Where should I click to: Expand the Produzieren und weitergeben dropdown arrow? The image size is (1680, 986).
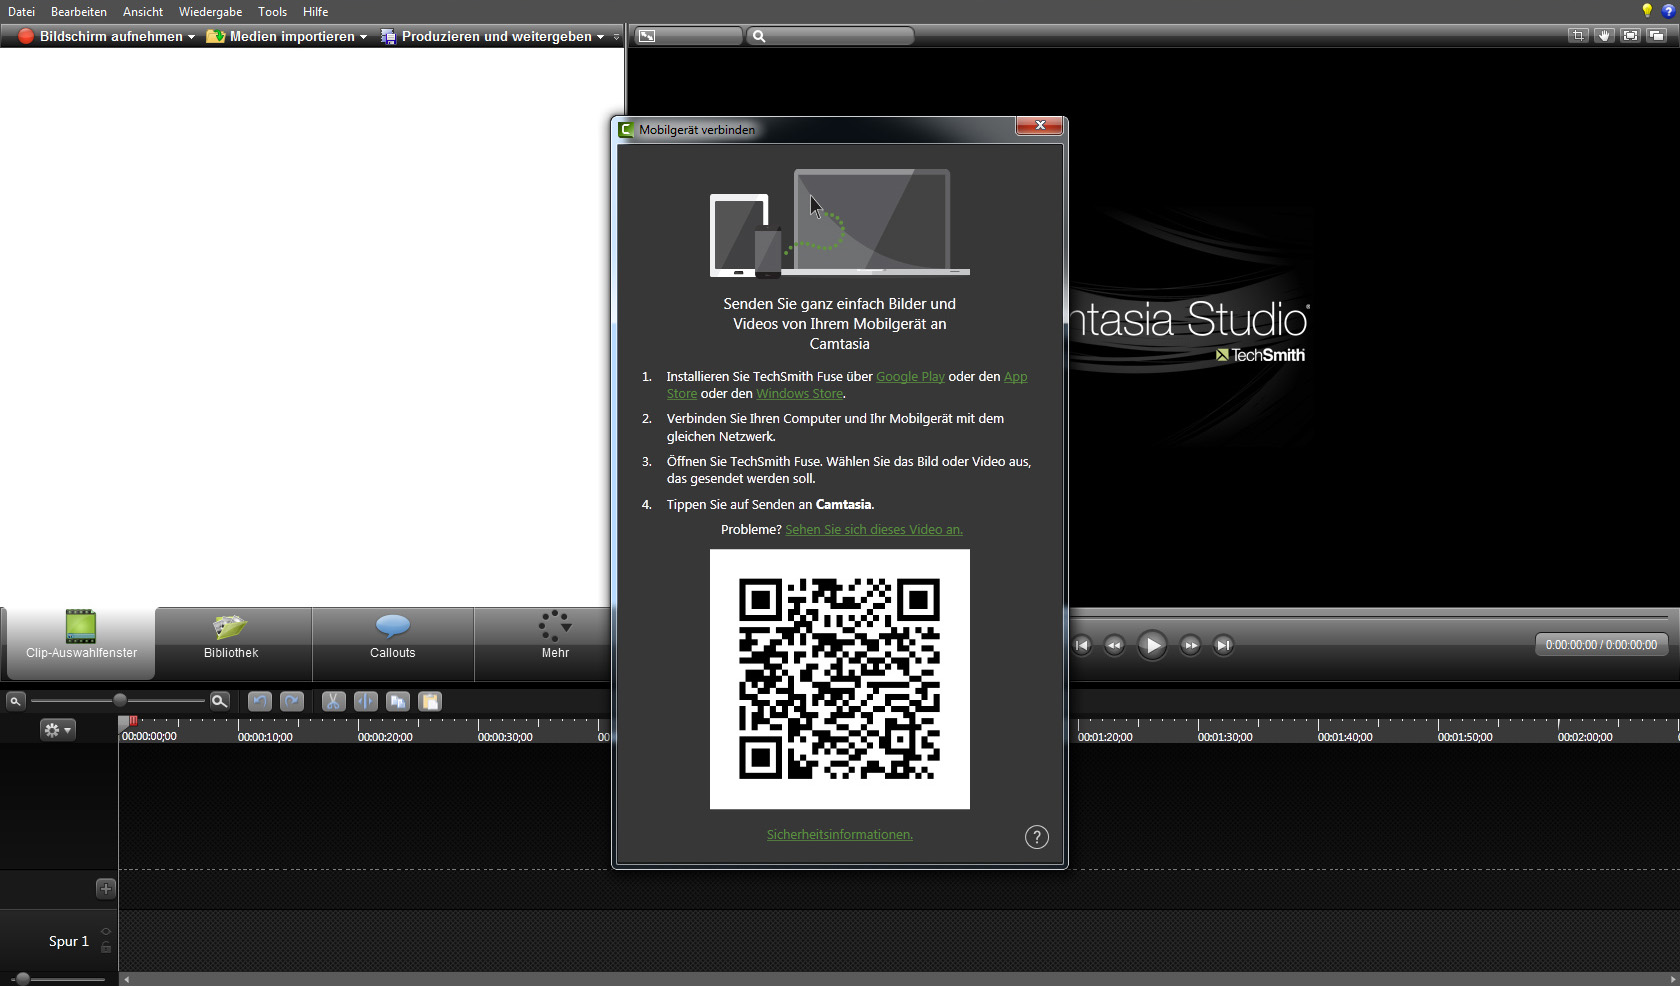pos(600,37)
